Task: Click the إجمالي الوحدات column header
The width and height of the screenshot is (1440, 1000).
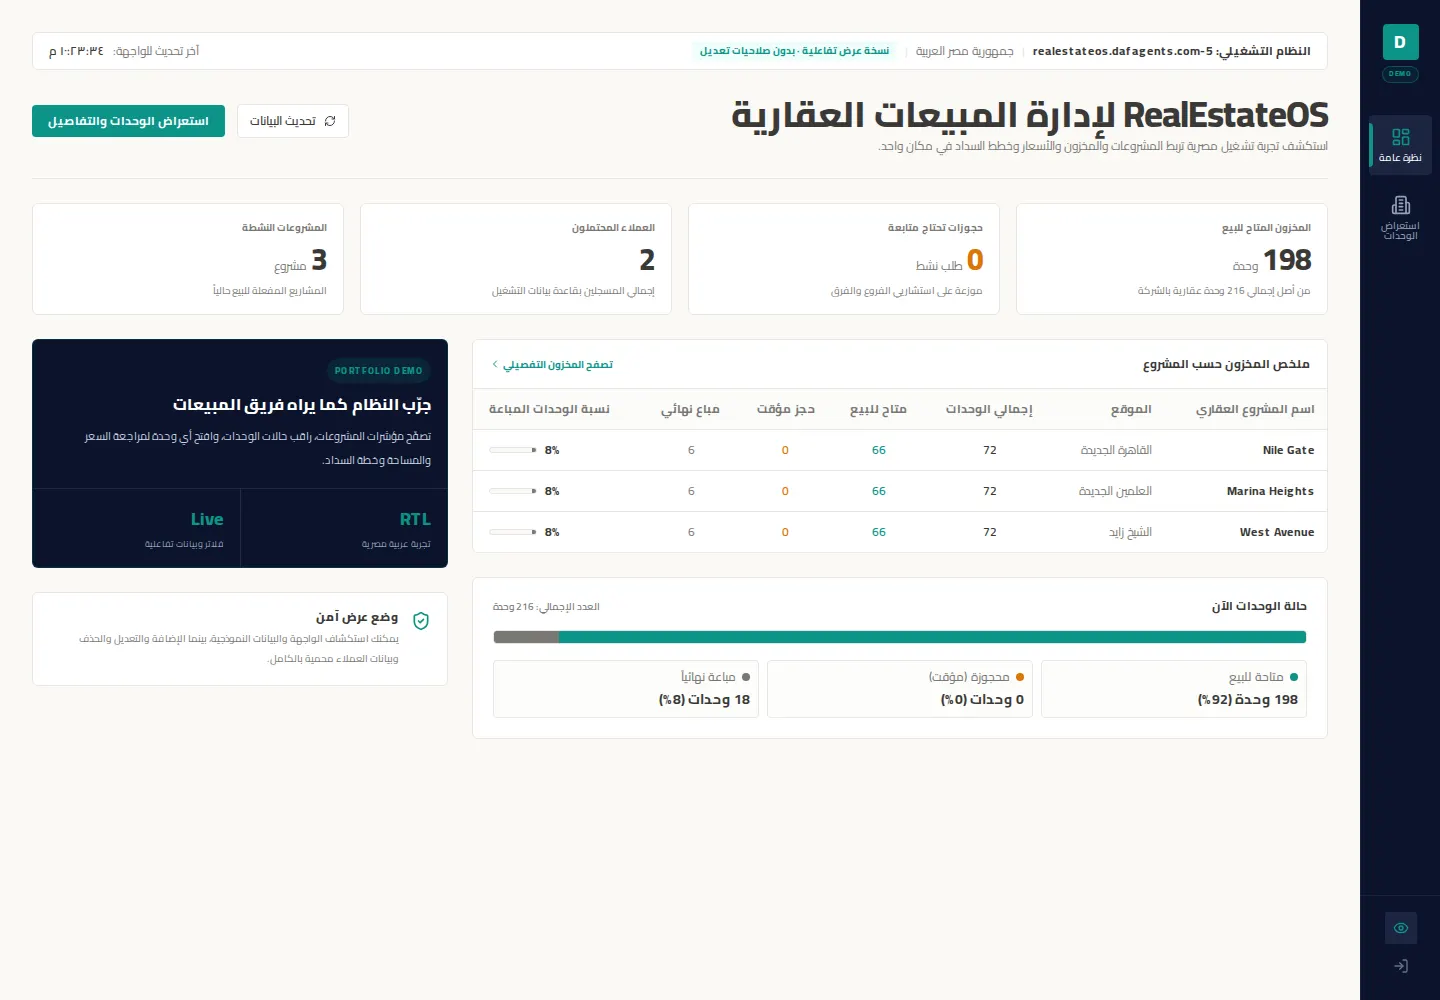Action: point(989,409)
